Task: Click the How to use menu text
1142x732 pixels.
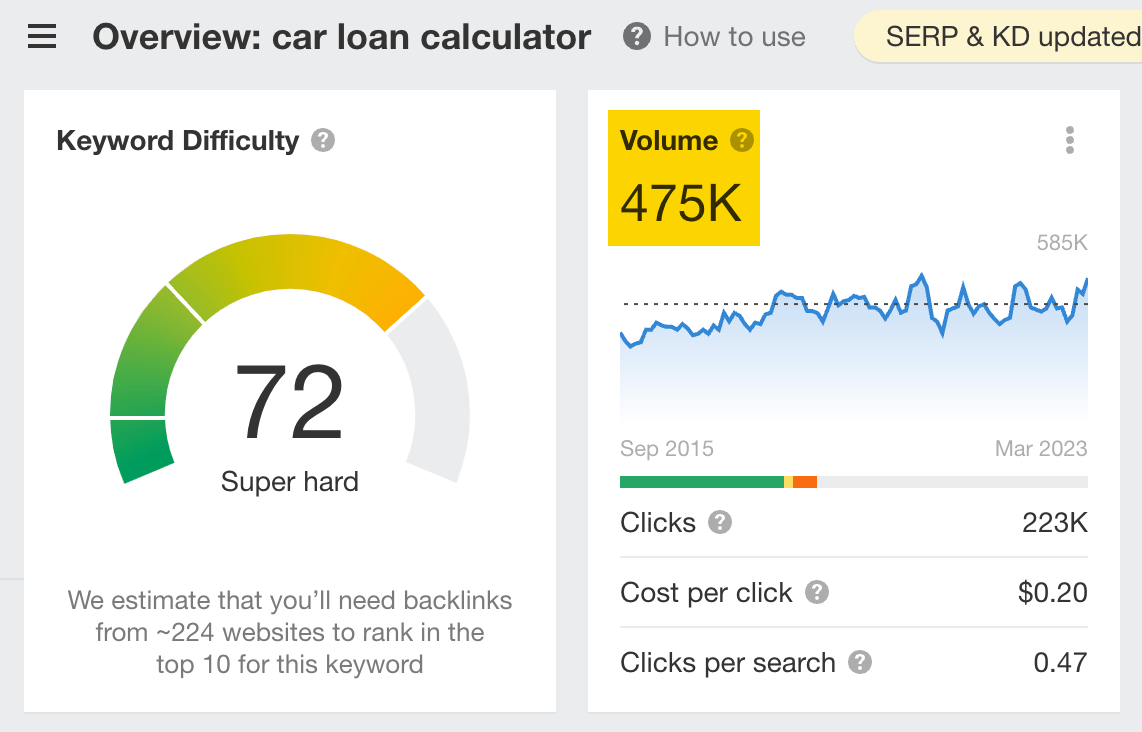Action: pos(733,37)
